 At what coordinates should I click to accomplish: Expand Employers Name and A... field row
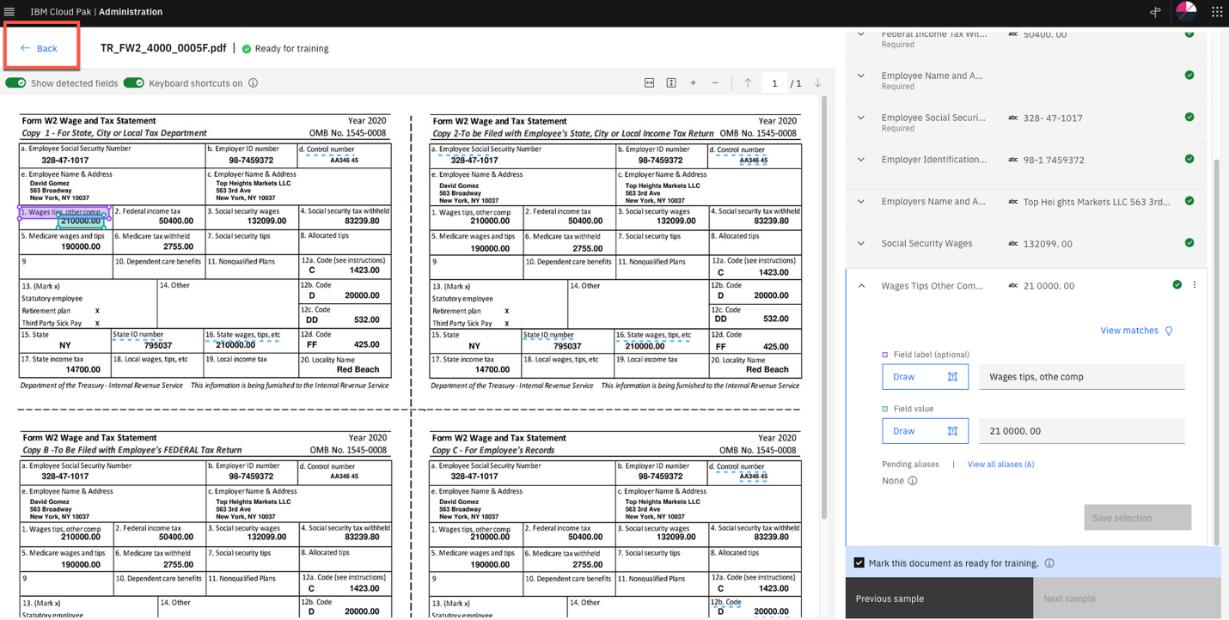tap(862, 201)
